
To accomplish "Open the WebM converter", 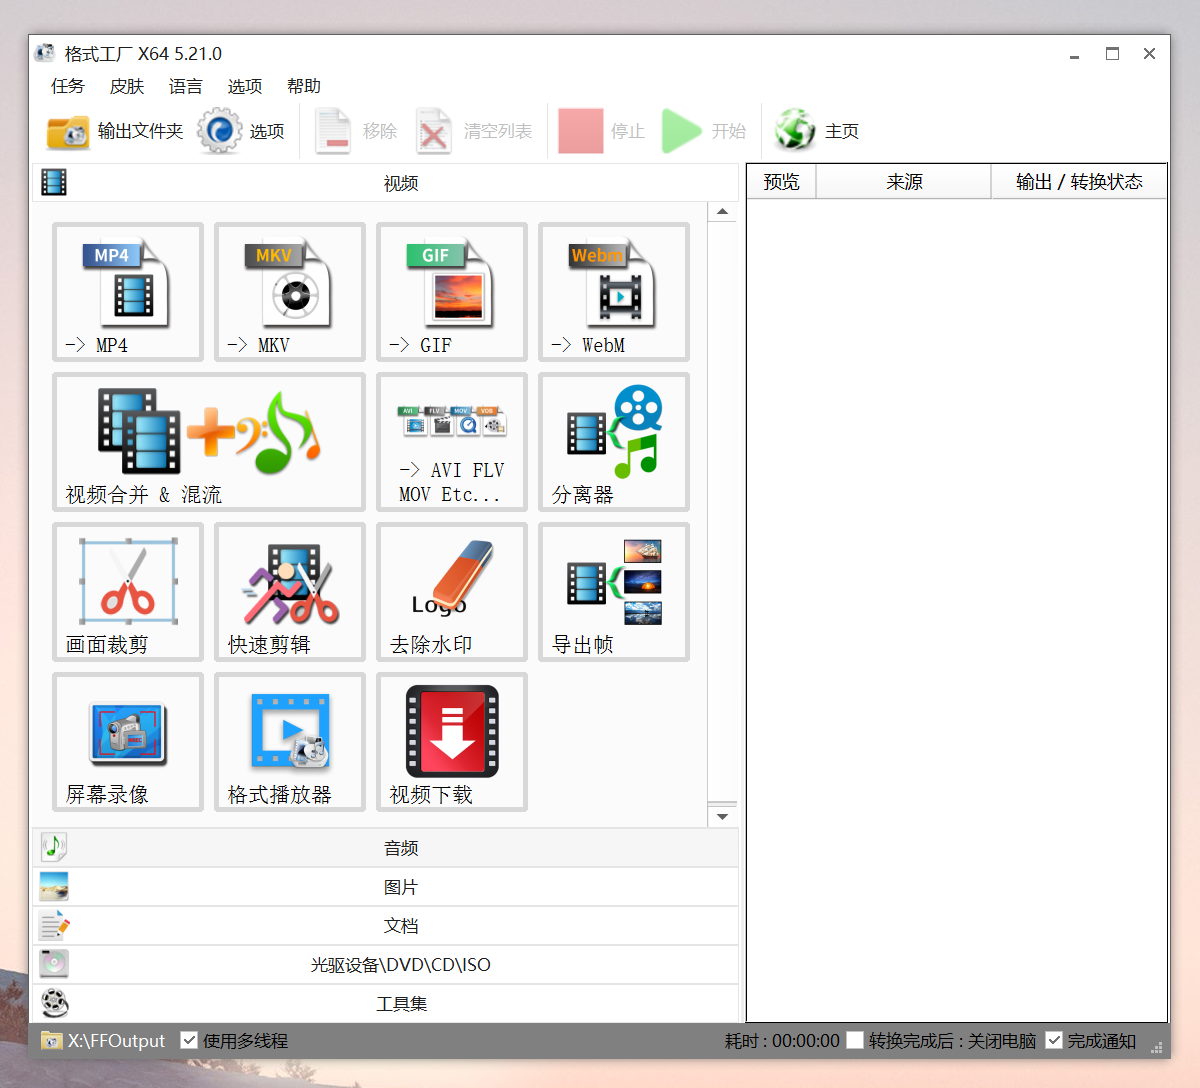I will click(613, 291).
